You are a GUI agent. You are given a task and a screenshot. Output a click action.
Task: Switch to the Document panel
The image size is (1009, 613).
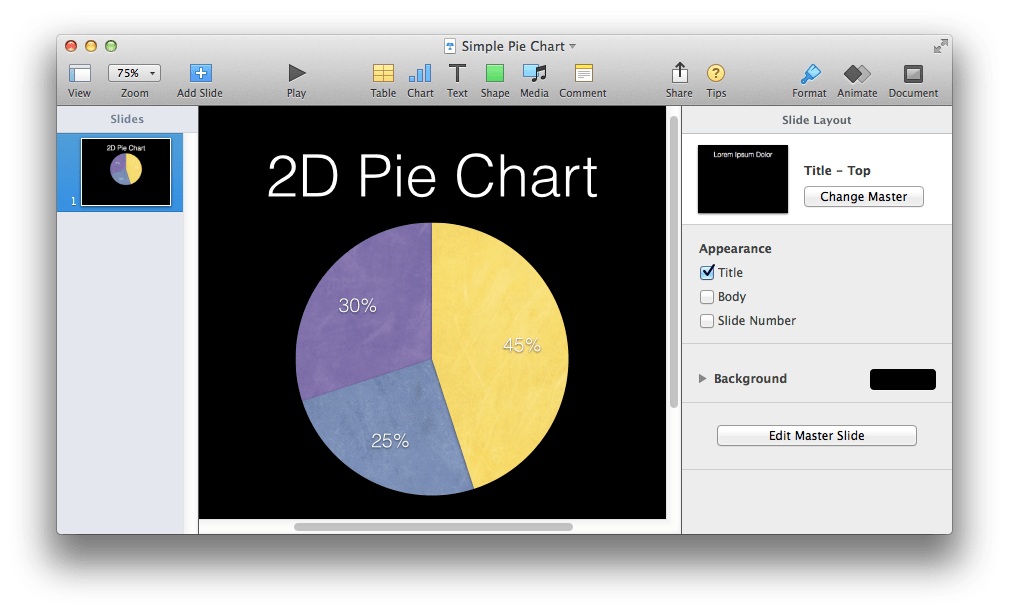[912, 80]
